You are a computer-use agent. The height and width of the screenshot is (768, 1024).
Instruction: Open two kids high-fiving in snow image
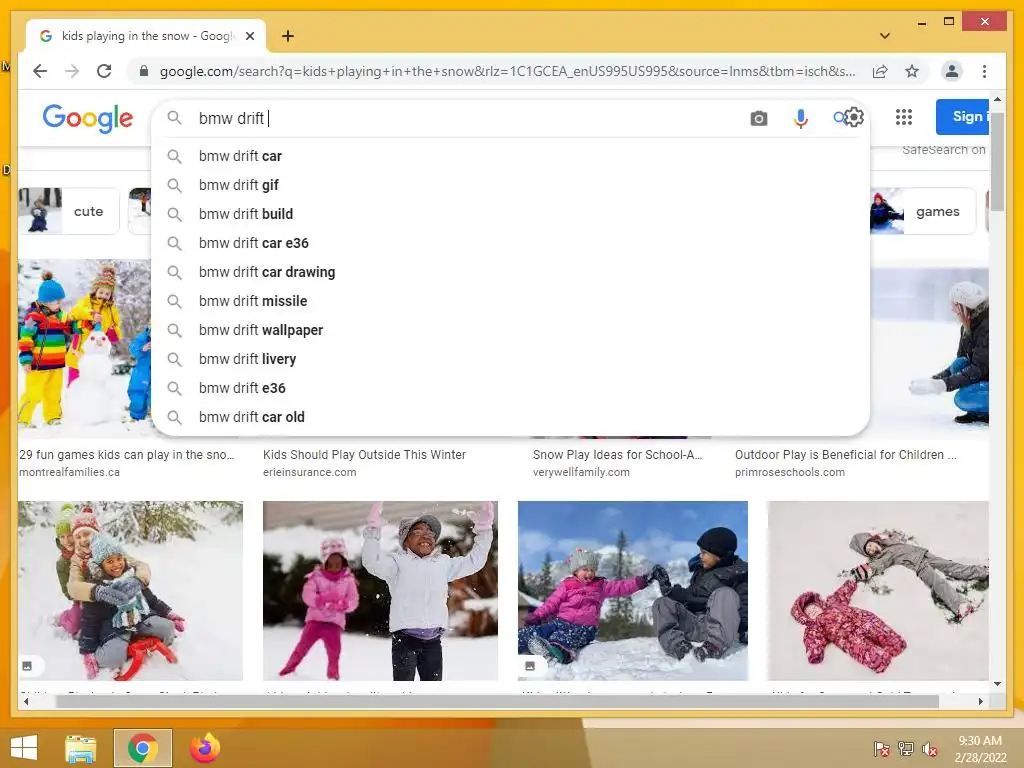click(633, 591)
